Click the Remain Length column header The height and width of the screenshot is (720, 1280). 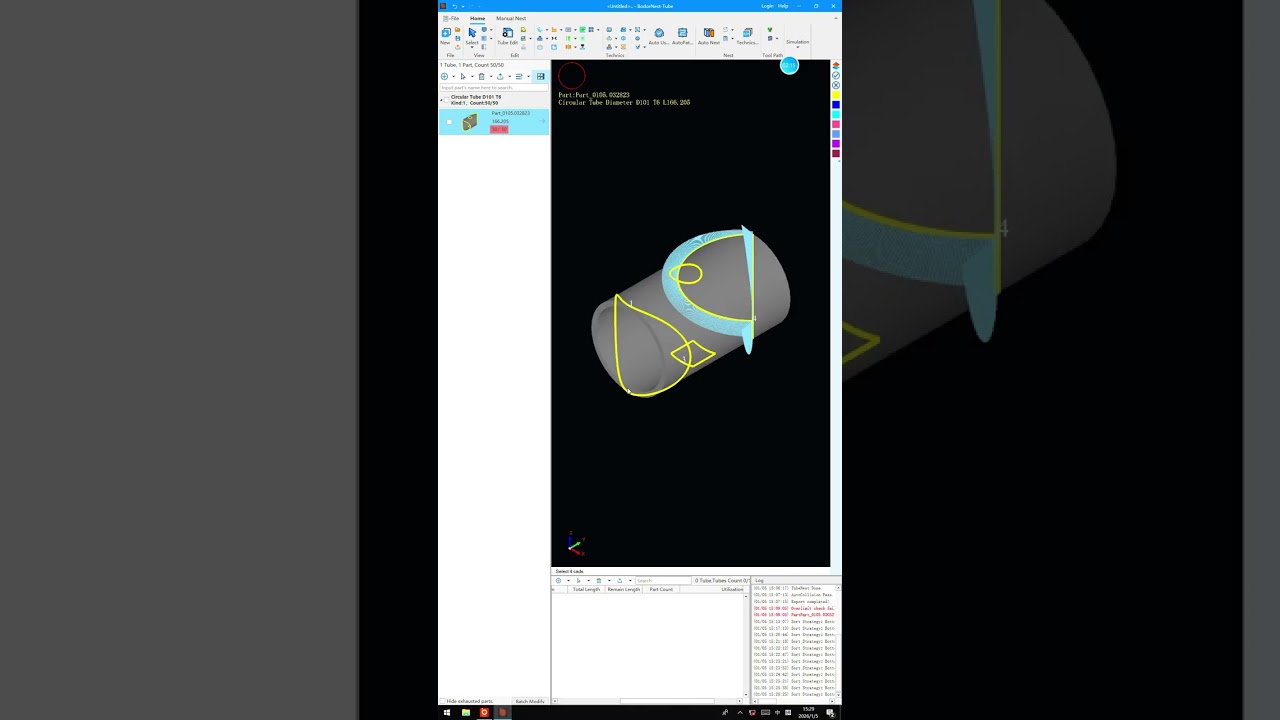click(x=624, y=589)
